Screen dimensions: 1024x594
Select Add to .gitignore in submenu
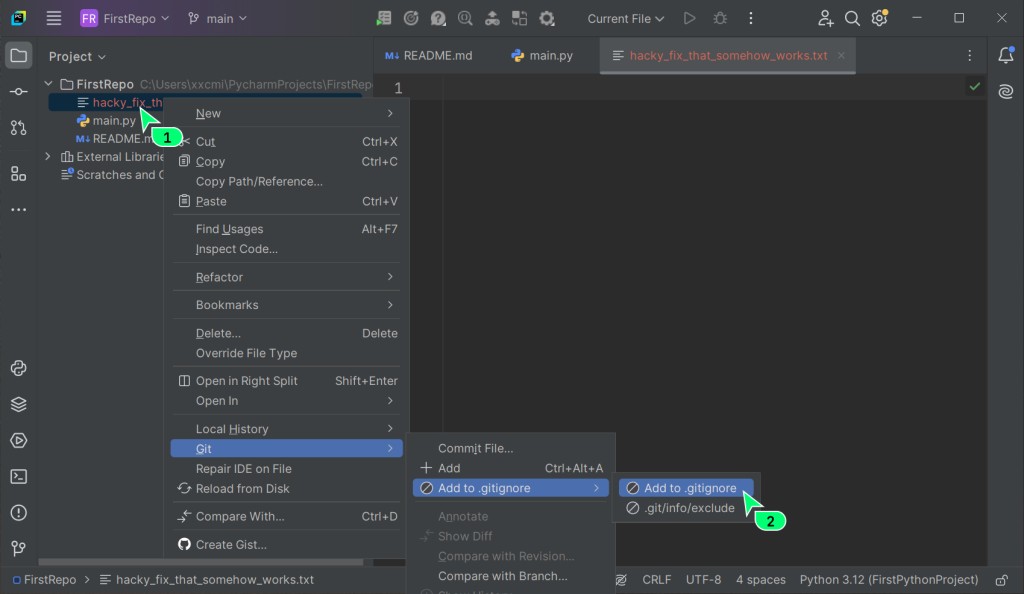point(689,488)
